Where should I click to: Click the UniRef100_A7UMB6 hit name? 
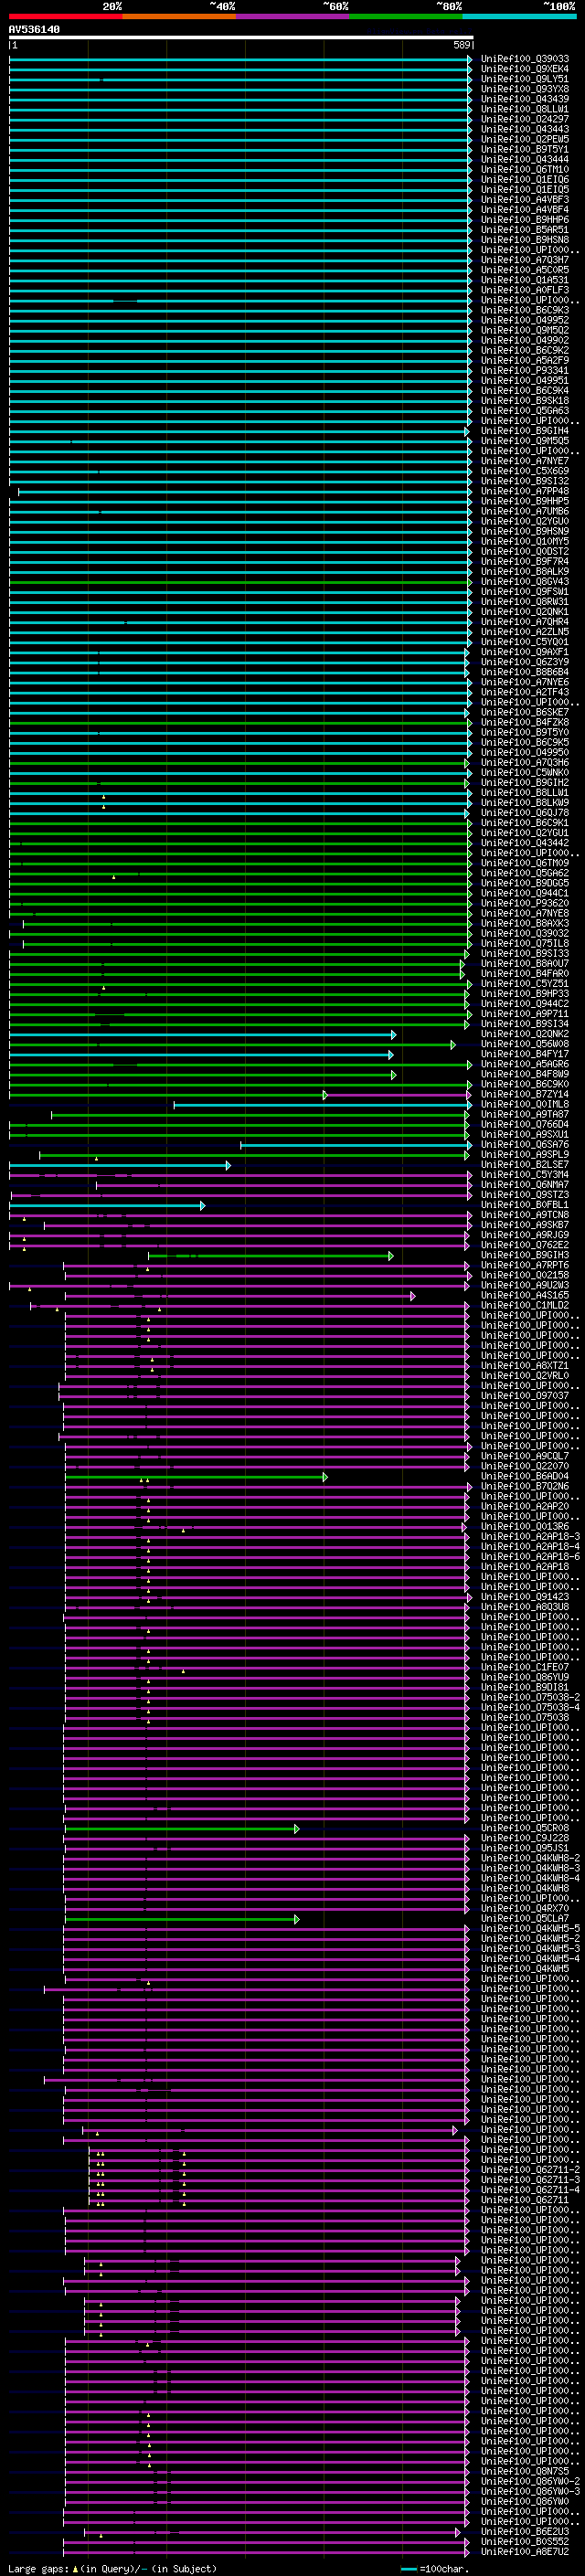[x=525, y=511]
